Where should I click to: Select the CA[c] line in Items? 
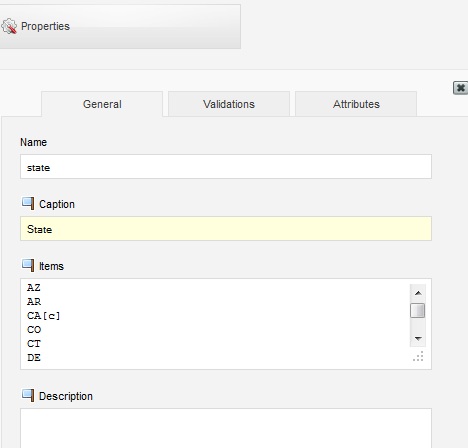point(44,316)
